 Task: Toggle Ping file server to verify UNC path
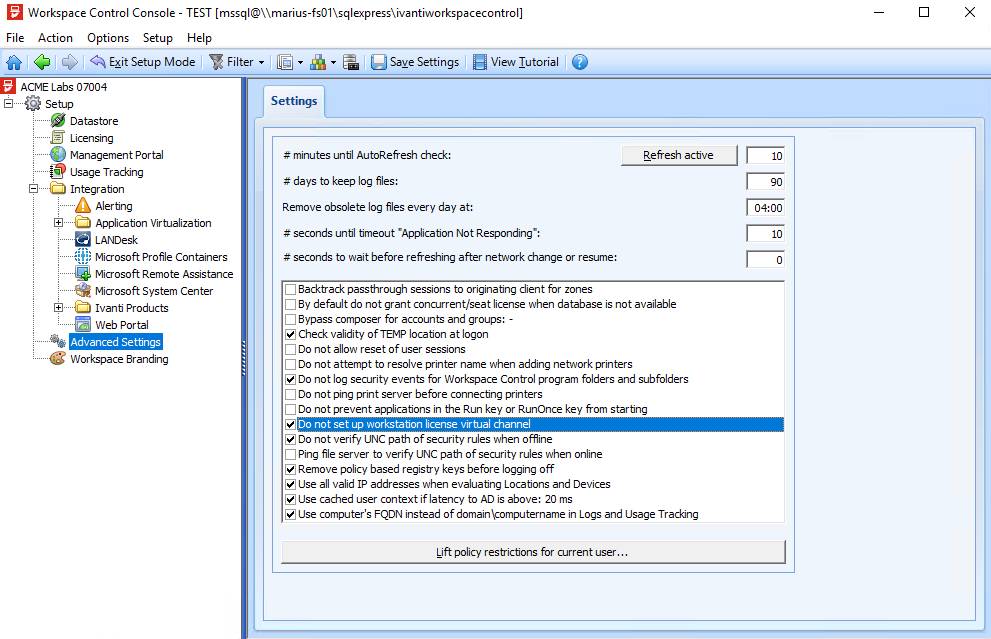pyautogui.click(x=291, y=454)
